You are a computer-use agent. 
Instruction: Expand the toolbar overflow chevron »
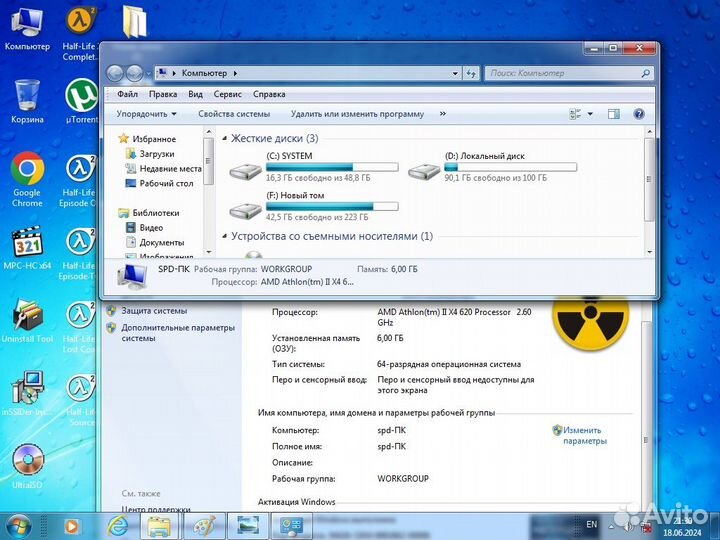(442, 114)
